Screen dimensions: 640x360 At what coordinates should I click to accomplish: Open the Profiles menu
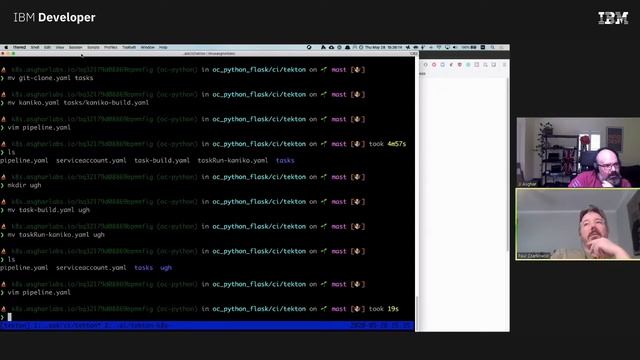pyautogui.click(x=111, y=47)
